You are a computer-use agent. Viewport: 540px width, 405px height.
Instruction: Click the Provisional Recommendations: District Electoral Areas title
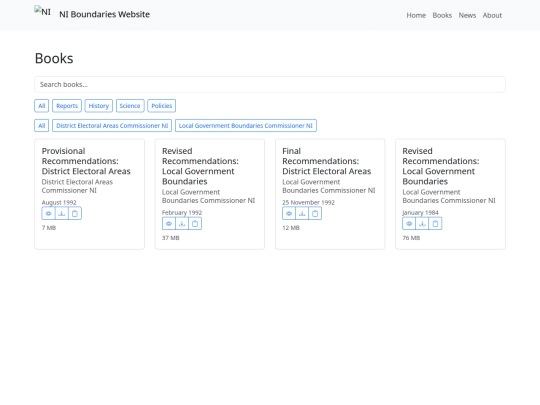click(86, 161)
